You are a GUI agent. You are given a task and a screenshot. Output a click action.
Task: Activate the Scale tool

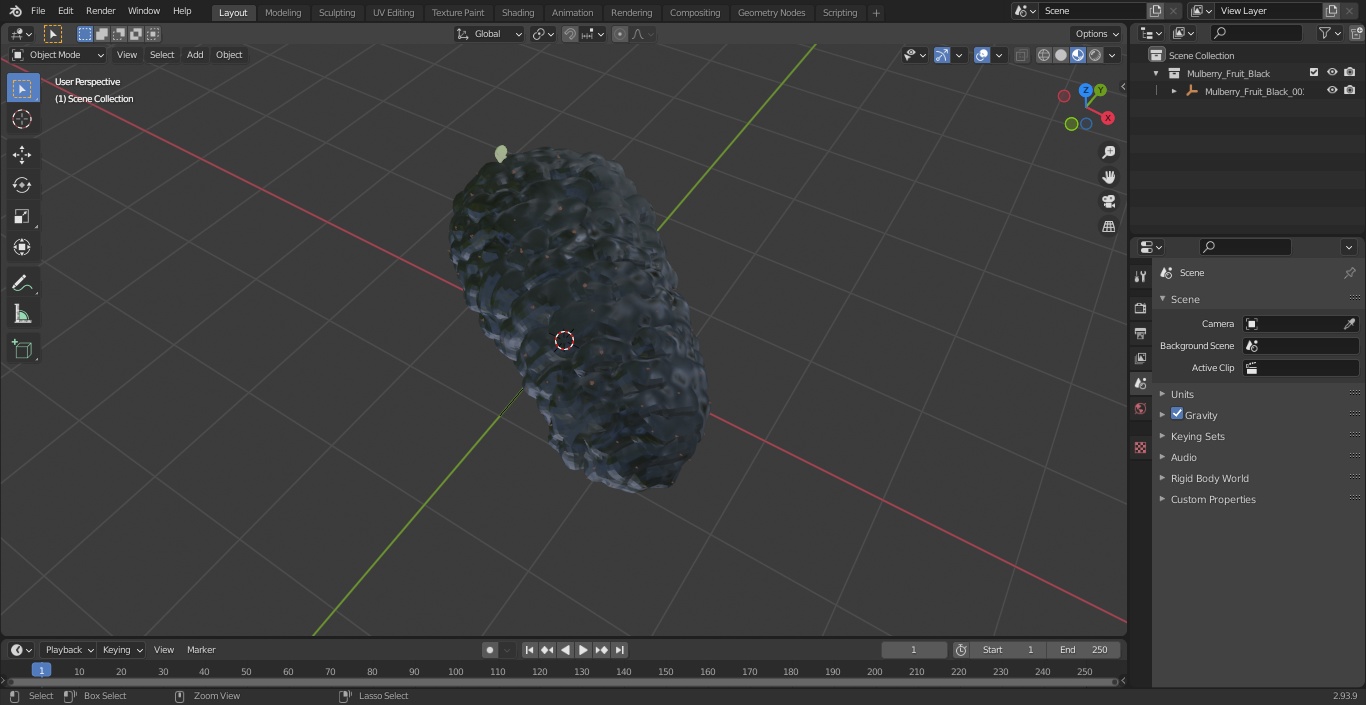(x=22, y=216)
